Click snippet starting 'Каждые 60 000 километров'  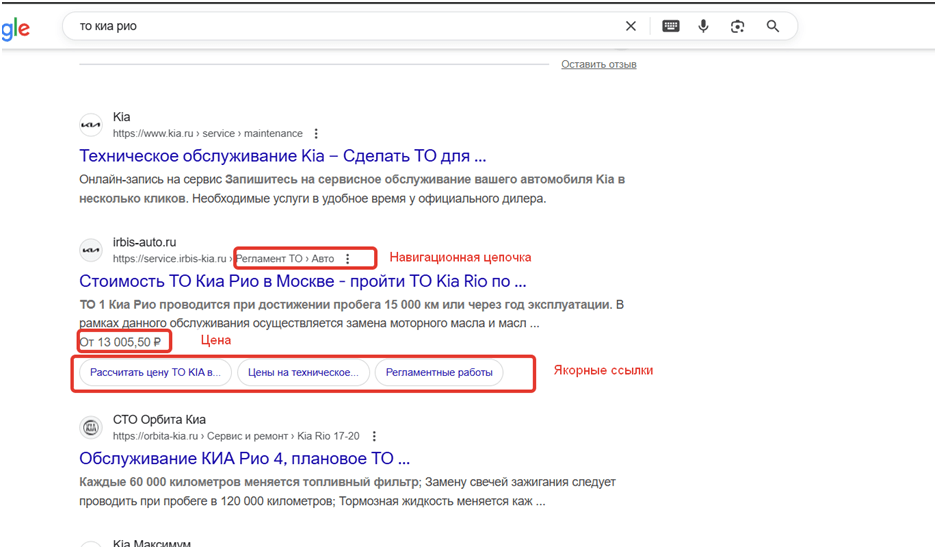(347, 492)
